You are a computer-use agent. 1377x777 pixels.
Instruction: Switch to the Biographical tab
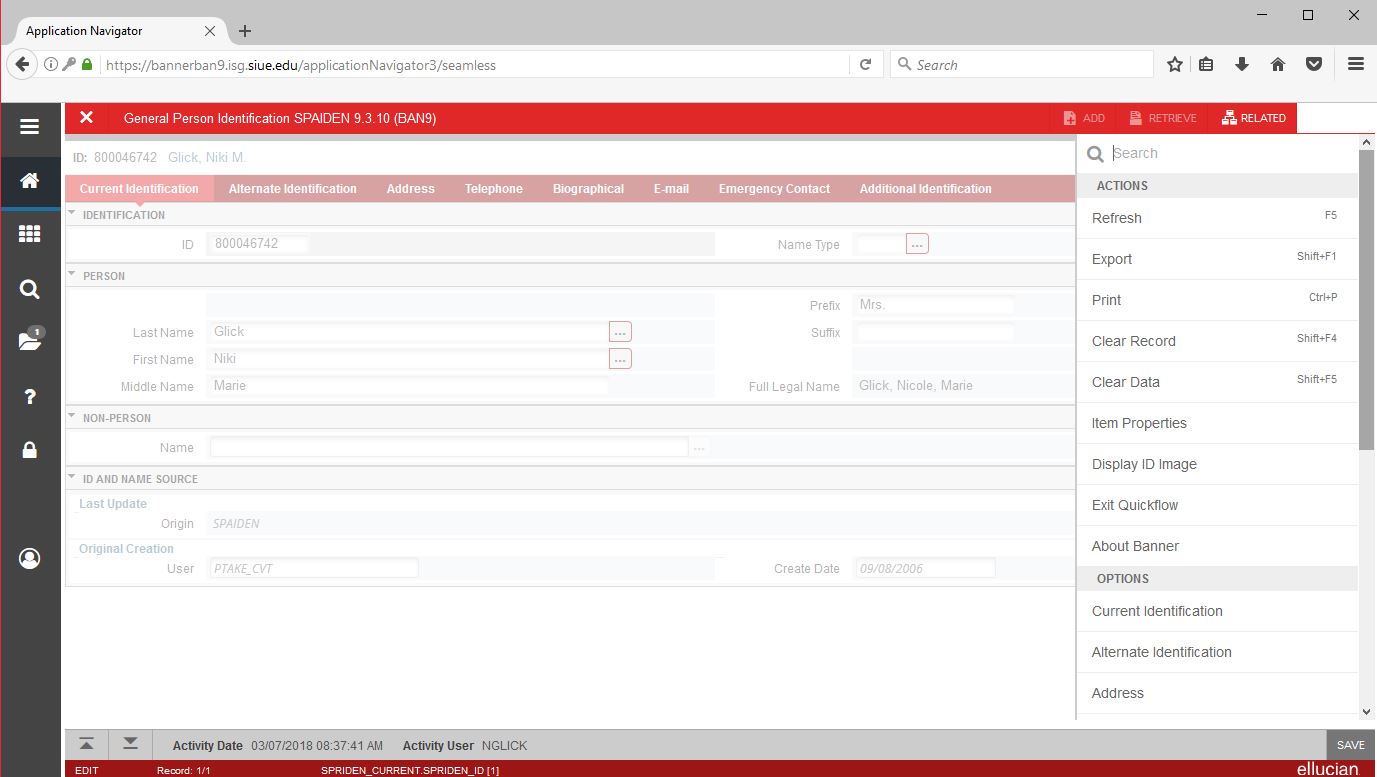(588, 189)
